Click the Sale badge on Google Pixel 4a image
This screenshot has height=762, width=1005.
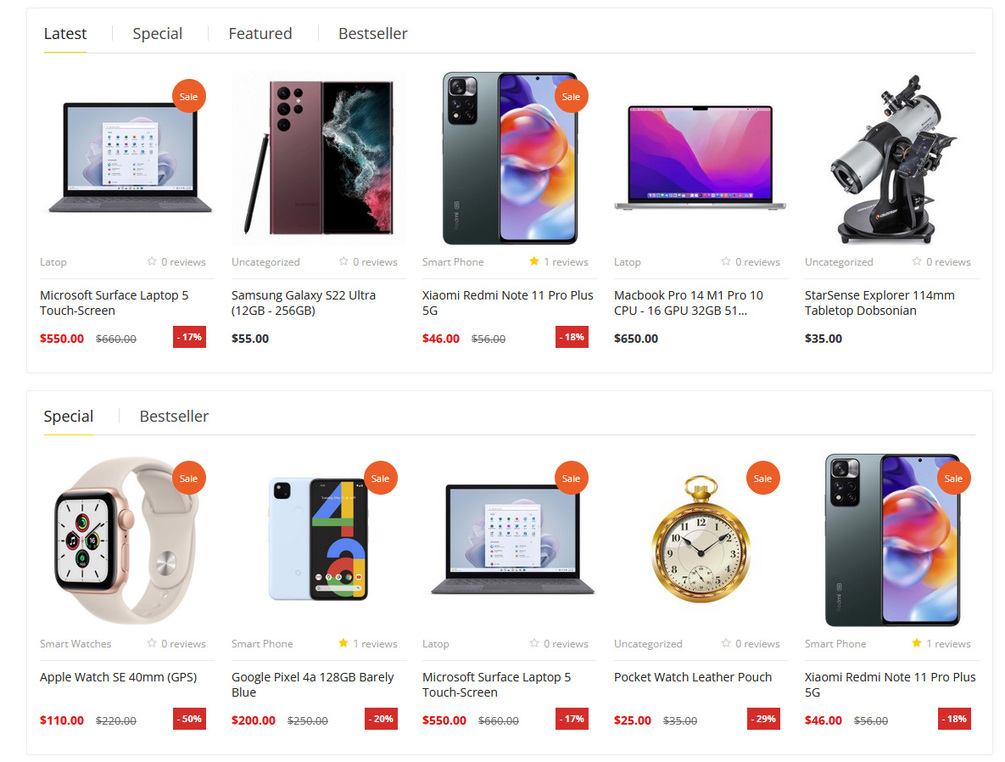pos(380,478)
